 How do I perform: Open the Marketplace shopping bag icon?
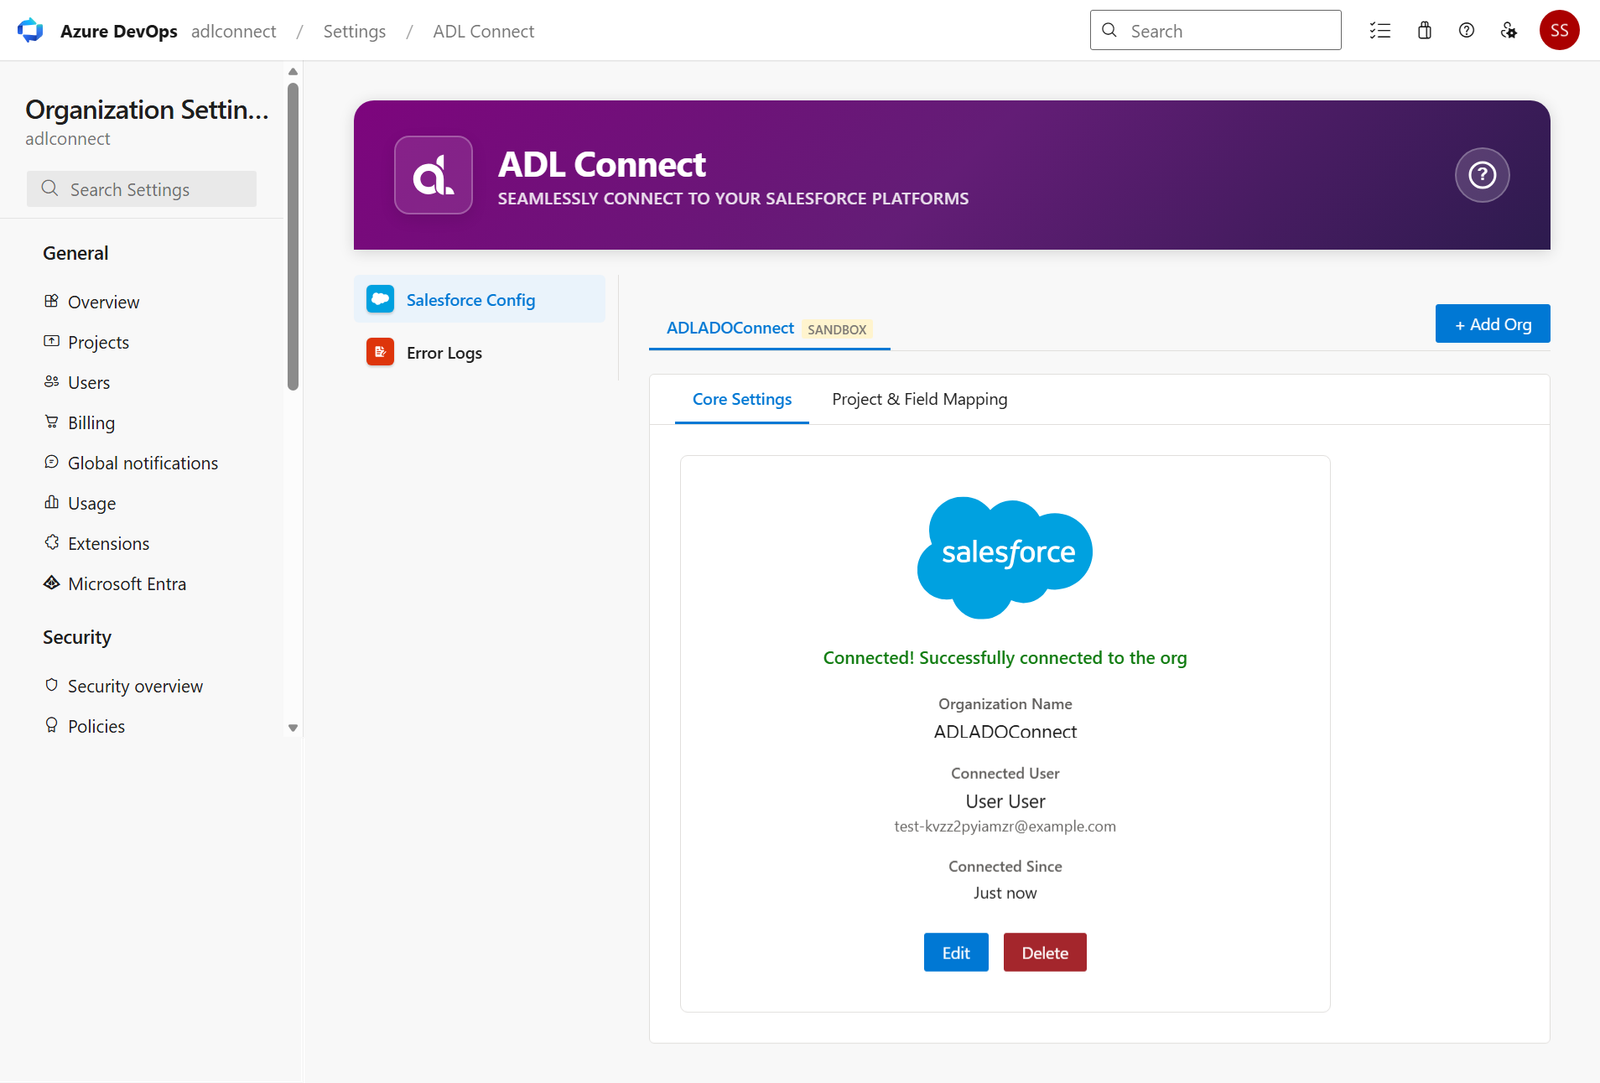click(x=1424, y=31)
